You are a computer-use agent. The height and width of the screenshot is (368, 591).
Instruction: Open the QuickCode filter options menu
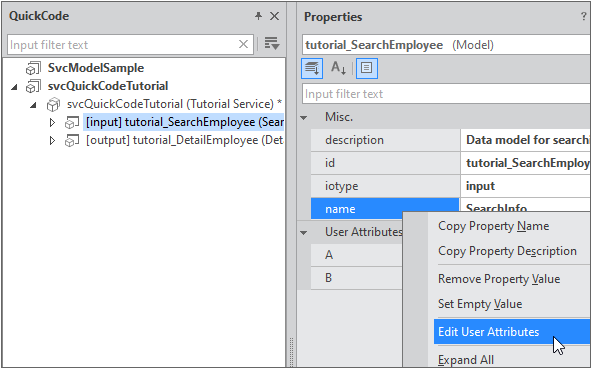272,44
